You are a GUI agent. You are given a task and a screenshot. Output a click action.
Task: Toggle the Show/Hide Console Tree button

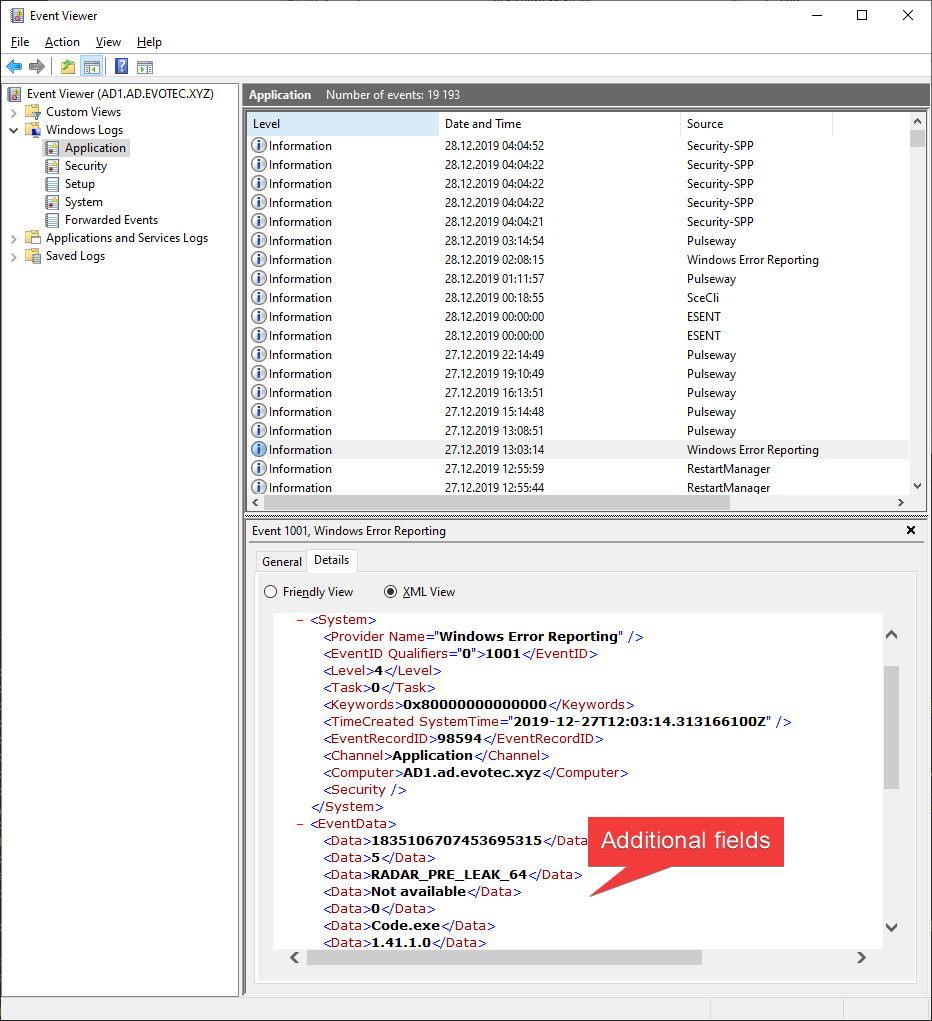click(91, 67)
